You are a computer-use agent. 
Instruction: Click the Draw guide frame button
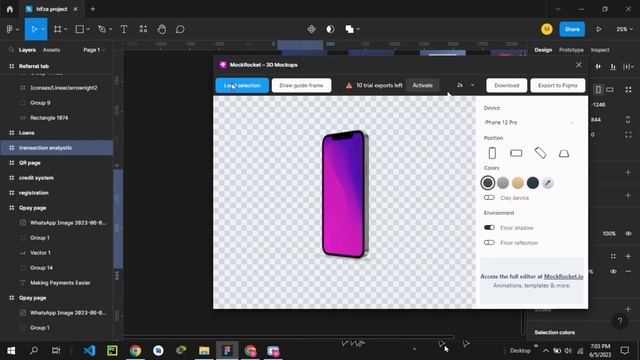coord(301,85)
